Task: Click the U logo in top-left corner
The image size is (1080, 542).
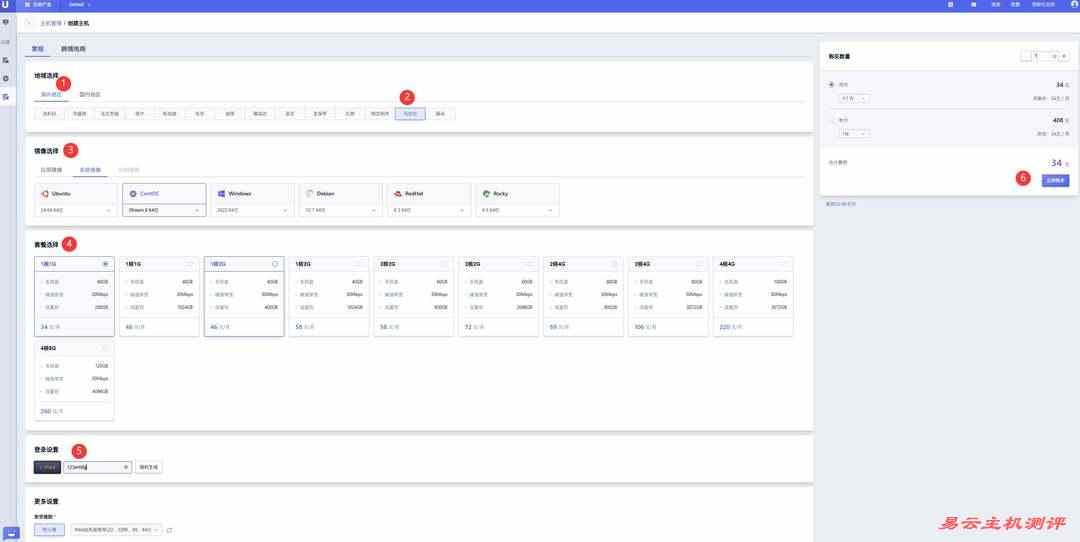Action: pyautogui.click(x=6, y=5)
